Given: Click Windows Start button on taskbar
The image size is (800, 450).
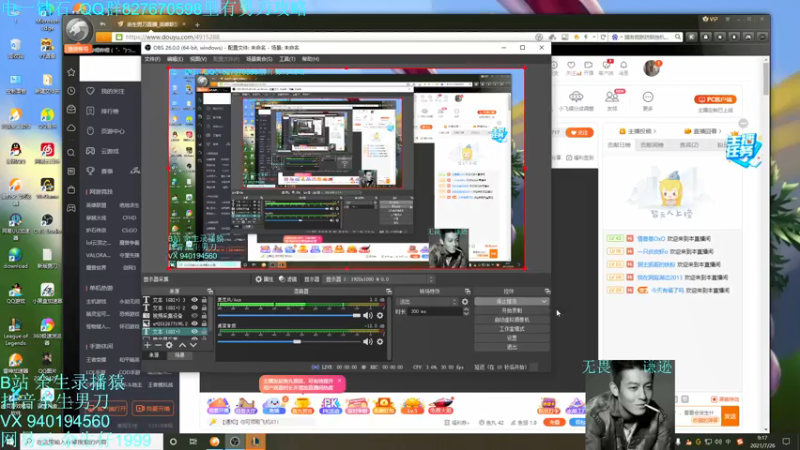Looking at the screenshot, I should 9,441.
